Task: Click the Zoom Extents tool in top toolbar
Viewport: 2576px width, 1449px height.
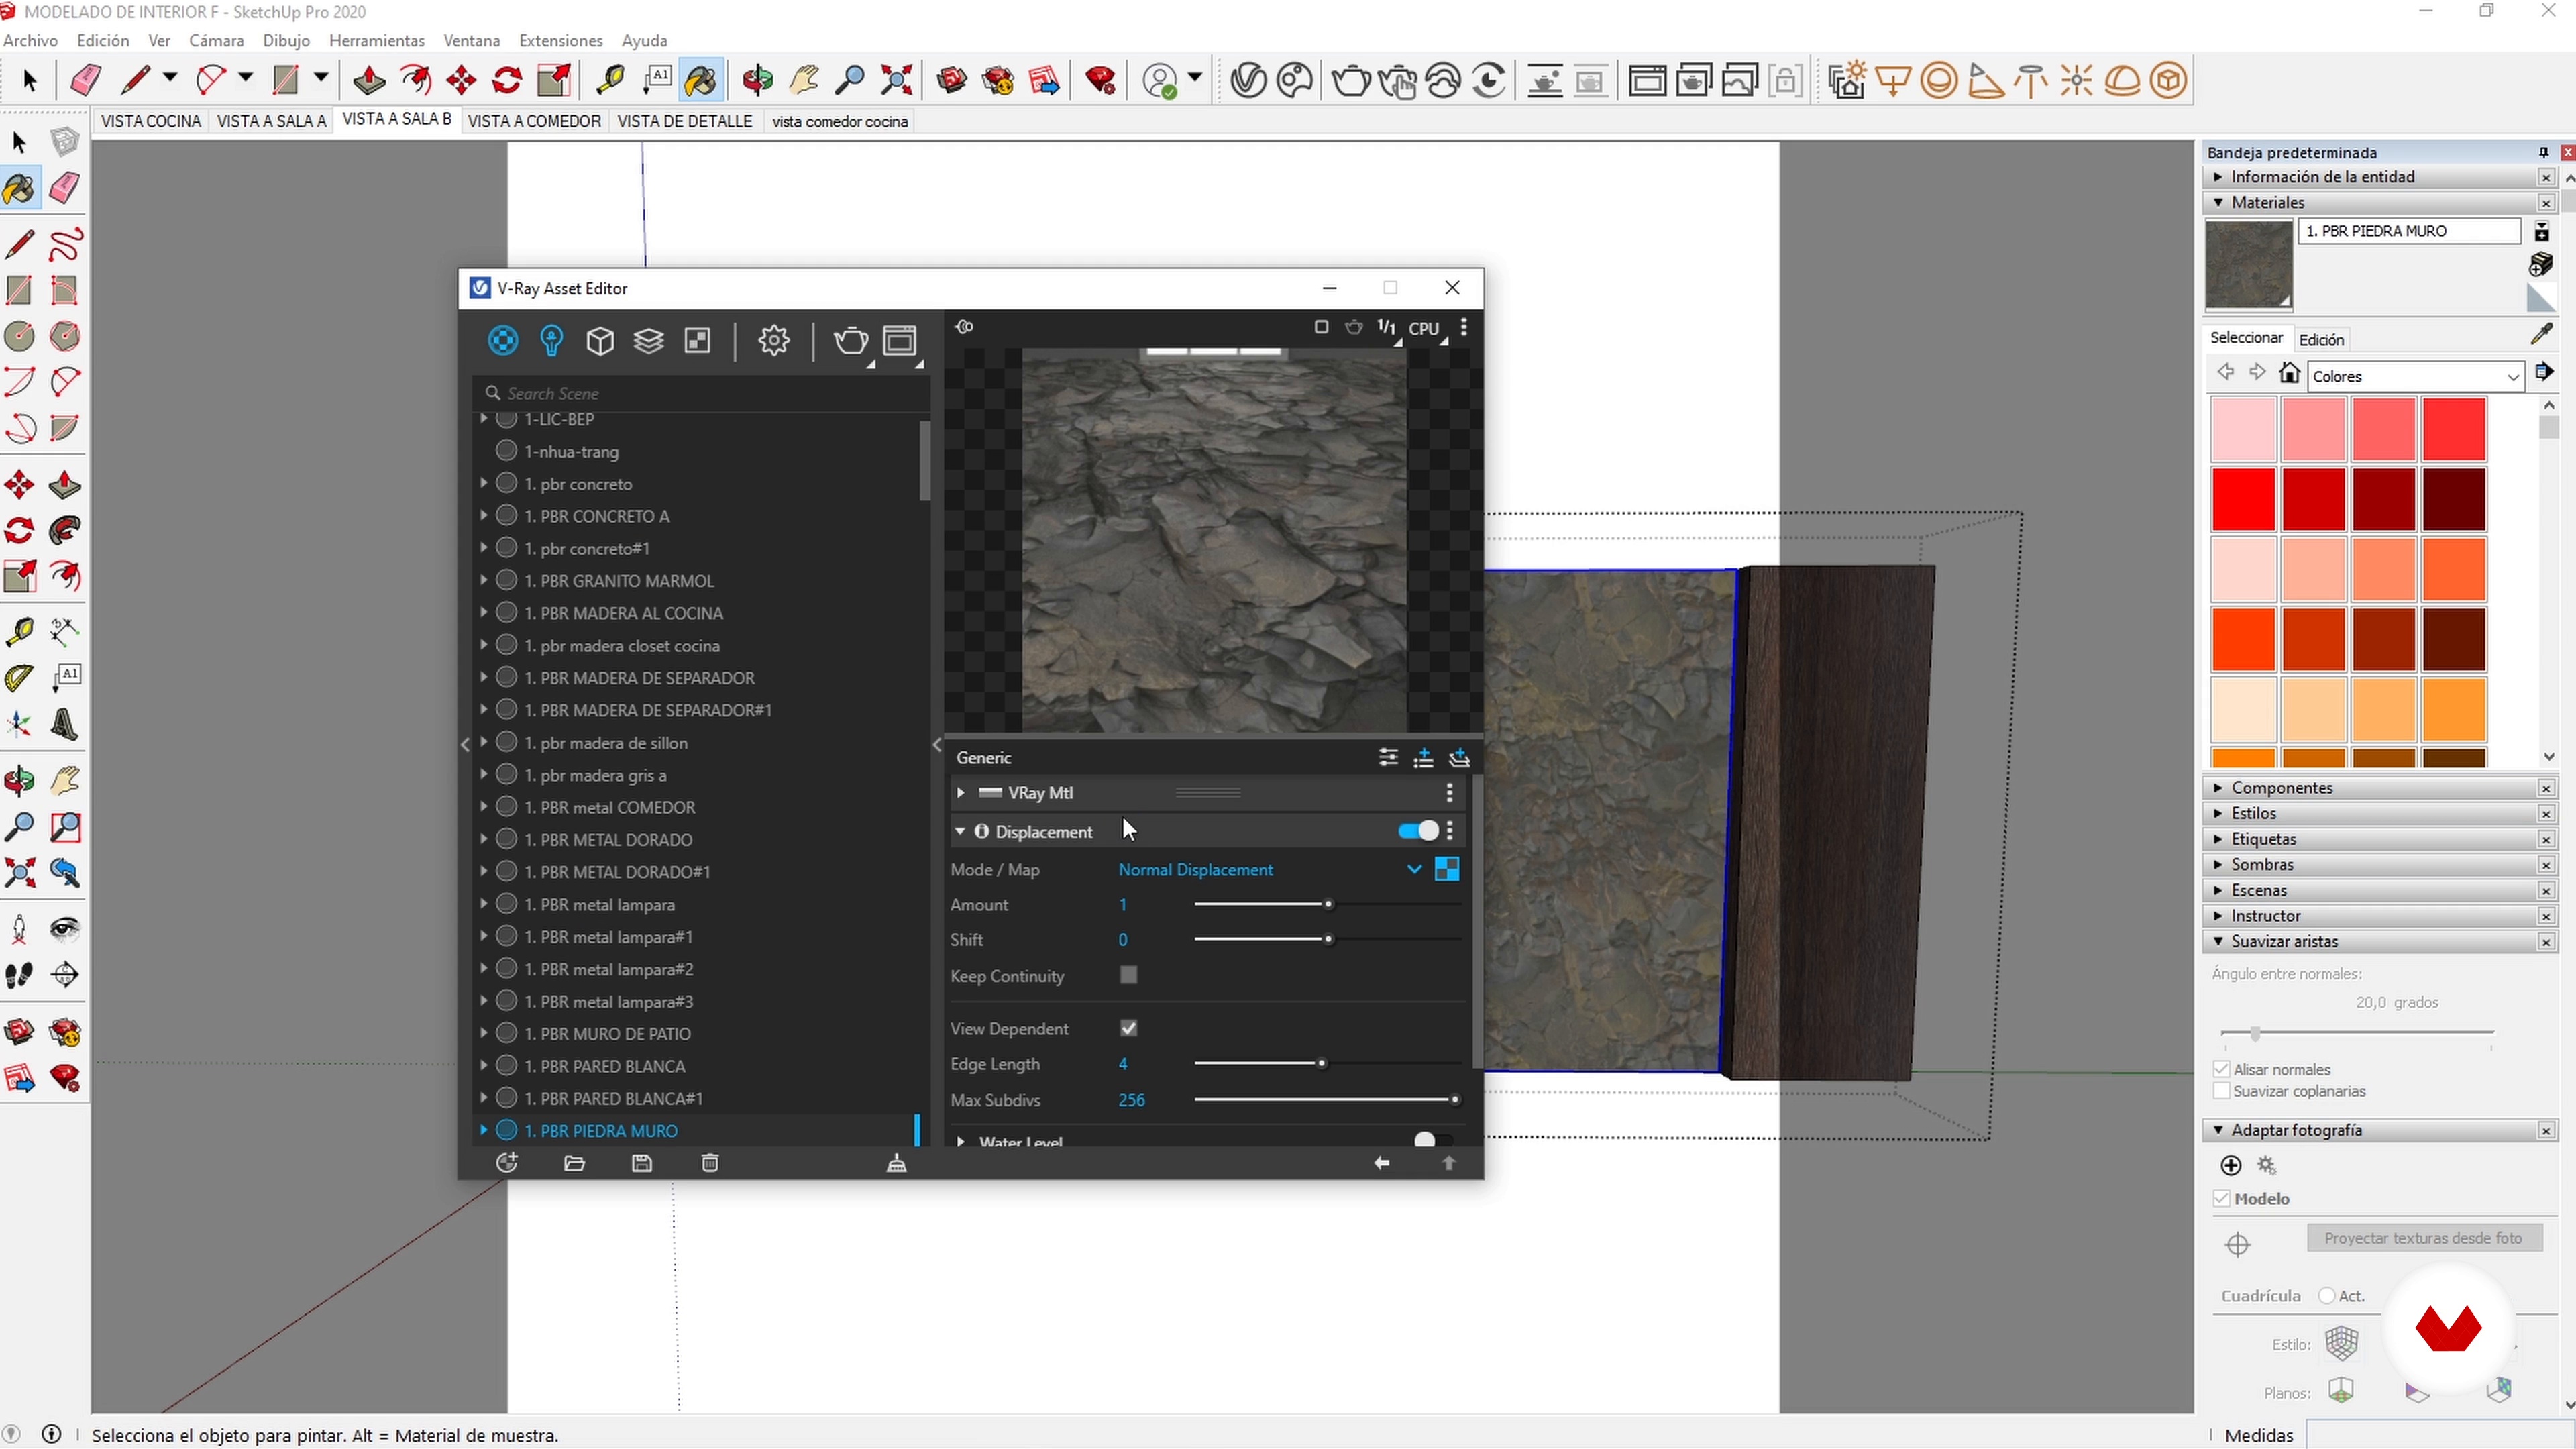Action: pyautogui.click(x=897, y=80)
